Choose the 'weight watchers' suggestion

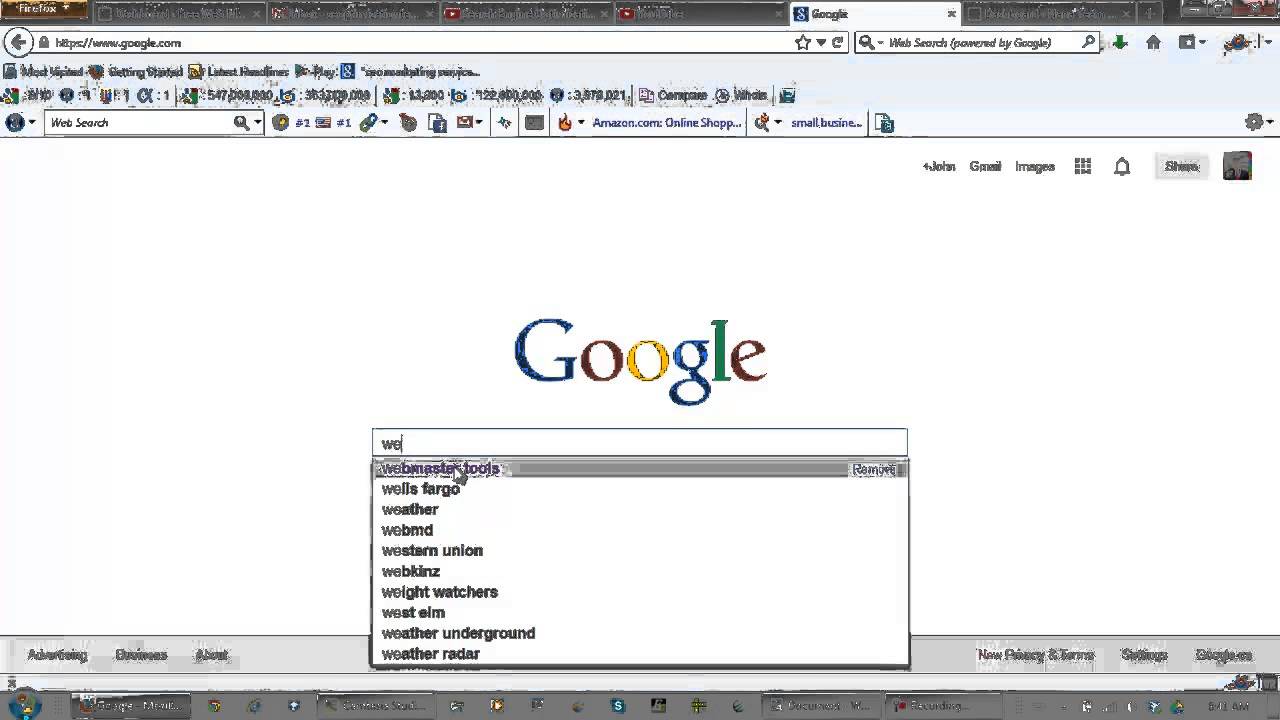(640, 592)
